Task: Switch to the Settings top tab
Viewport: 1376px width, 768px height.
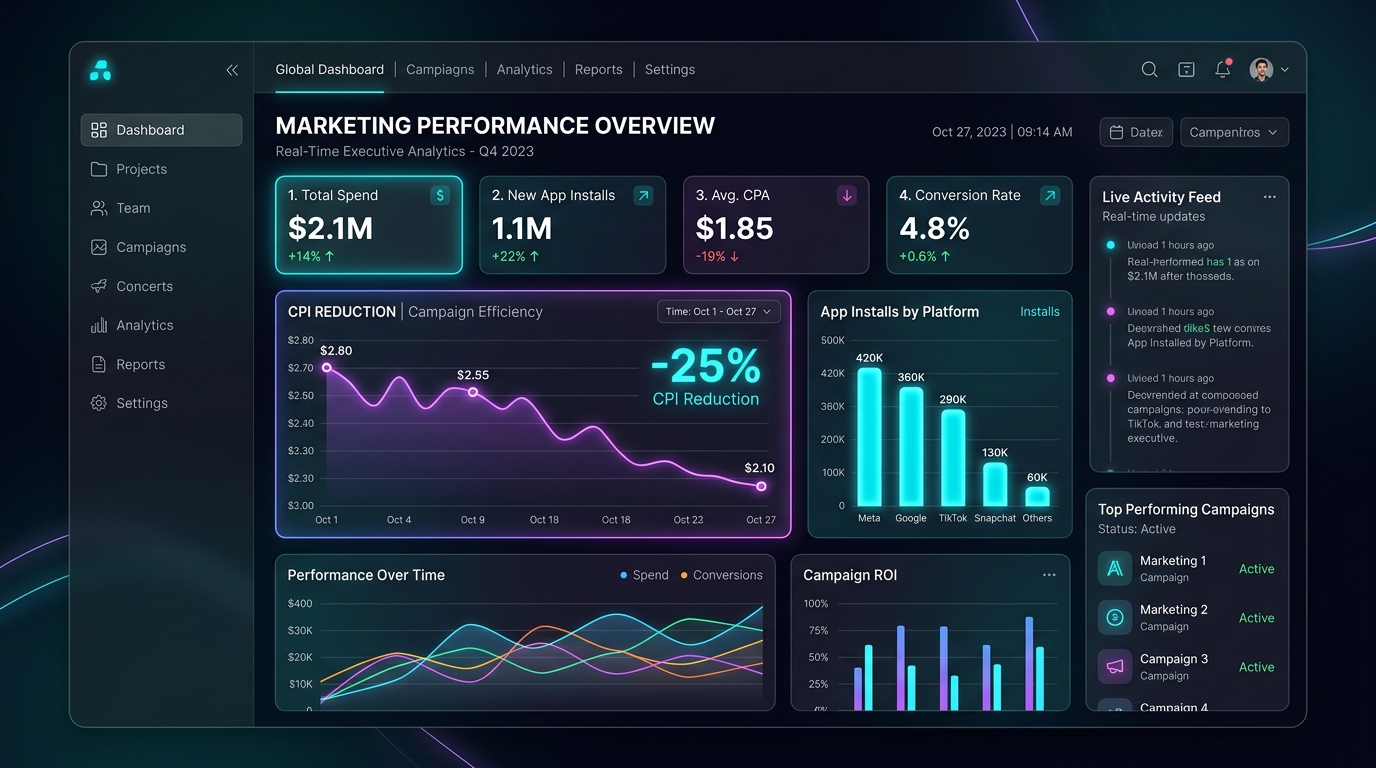Action: 670,69
